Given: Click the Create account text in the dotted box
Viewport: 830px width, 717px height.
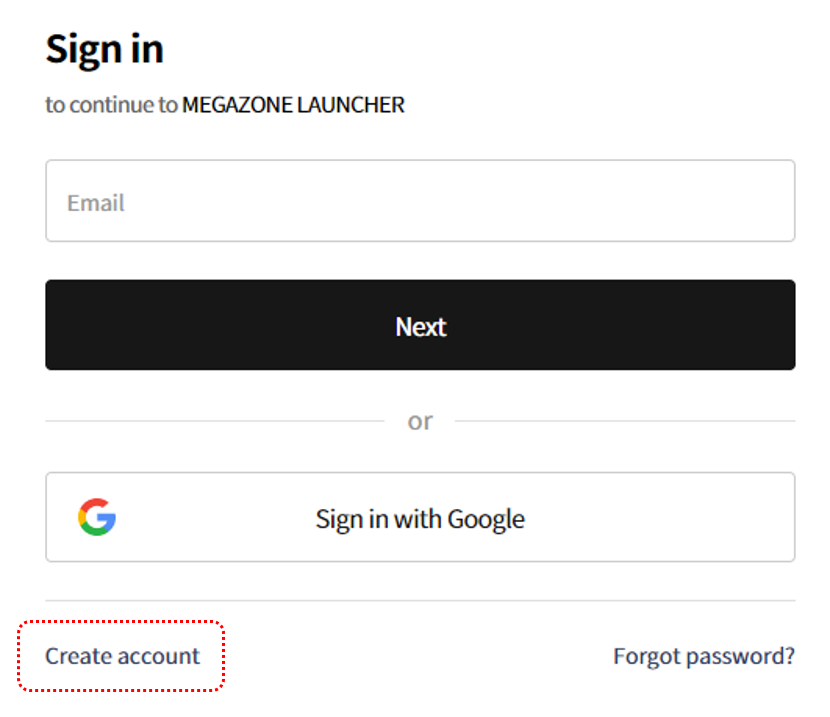Looking at the screenshot, I should [x=122, y=656].
